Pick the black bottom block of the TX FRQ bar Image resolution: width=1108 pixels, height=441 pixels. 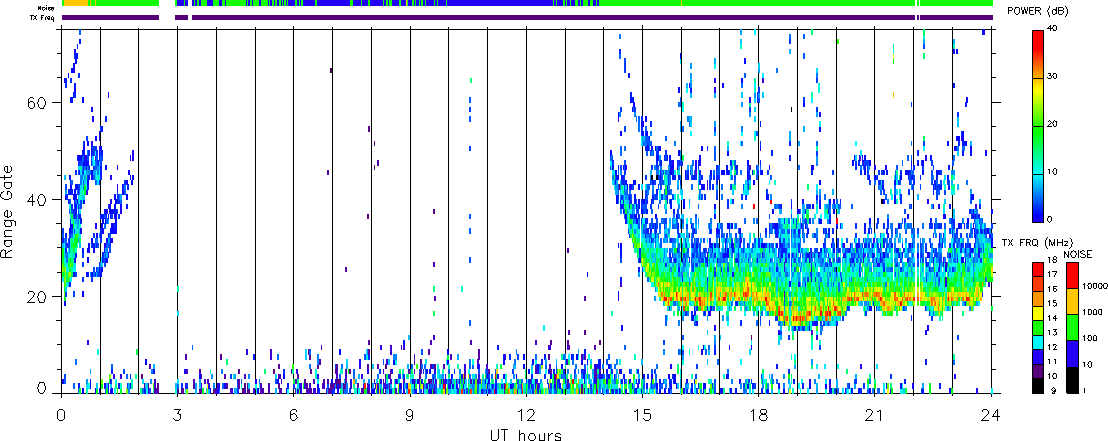[1038, 387]
